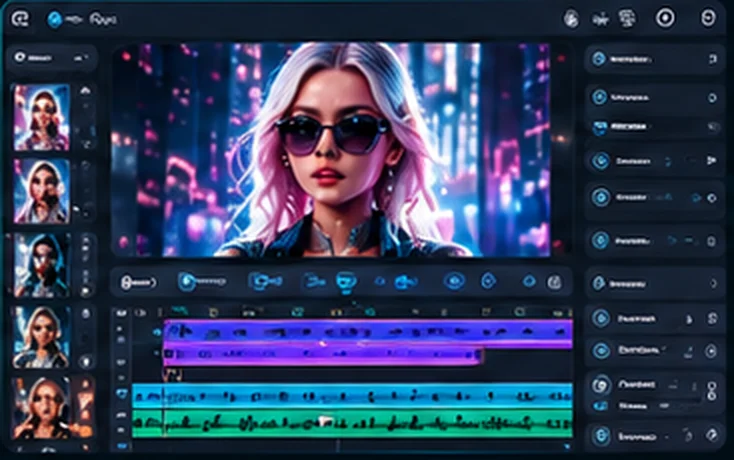Click the S-shaped icon in the eighth right-panel row

tap(712, 319)
